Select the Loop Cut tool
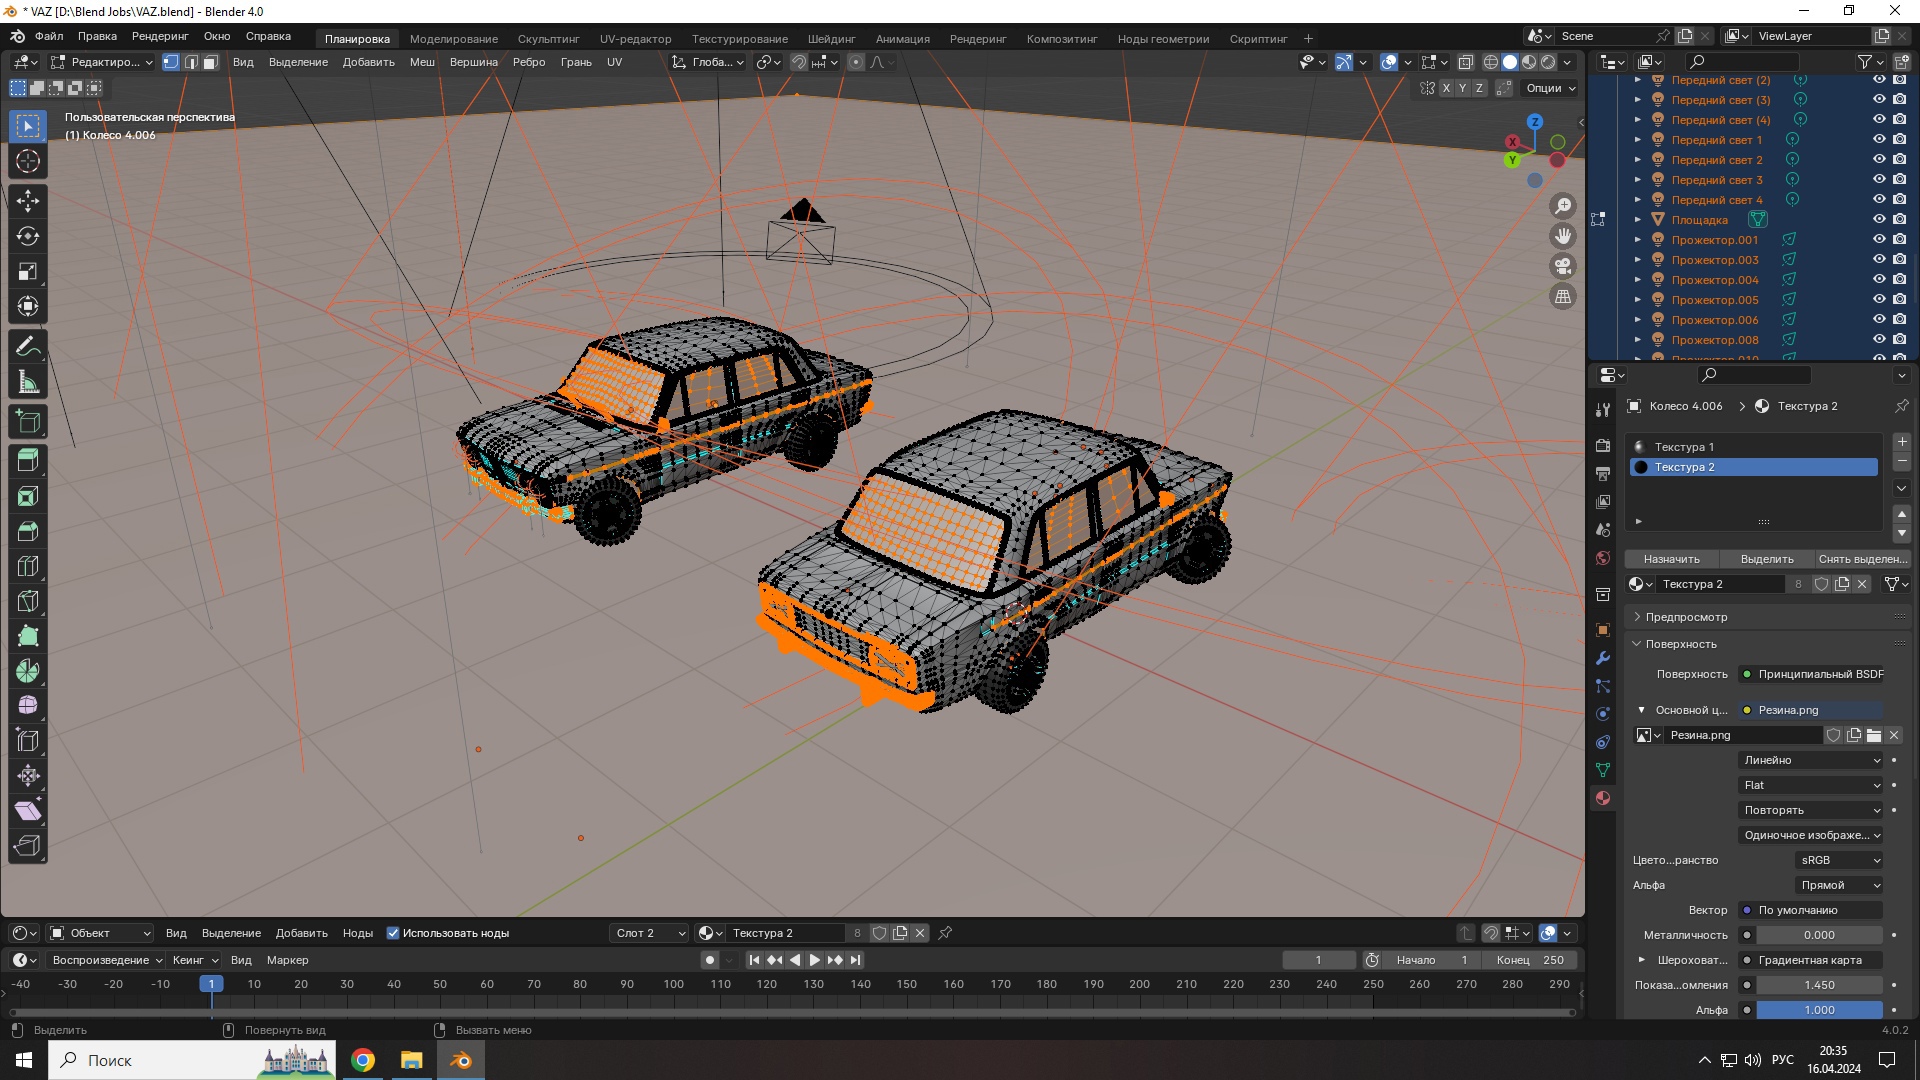The image size is (1920, 1080). (x=28, y=566)
